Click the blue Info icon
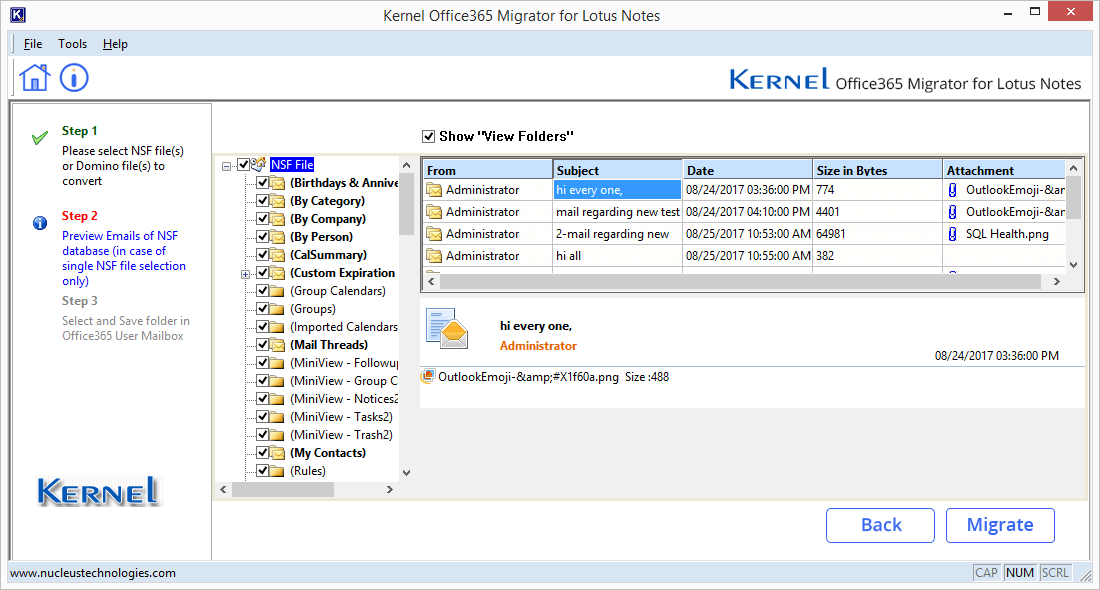Screen dimensions: 1100x590 pos(74,77)
